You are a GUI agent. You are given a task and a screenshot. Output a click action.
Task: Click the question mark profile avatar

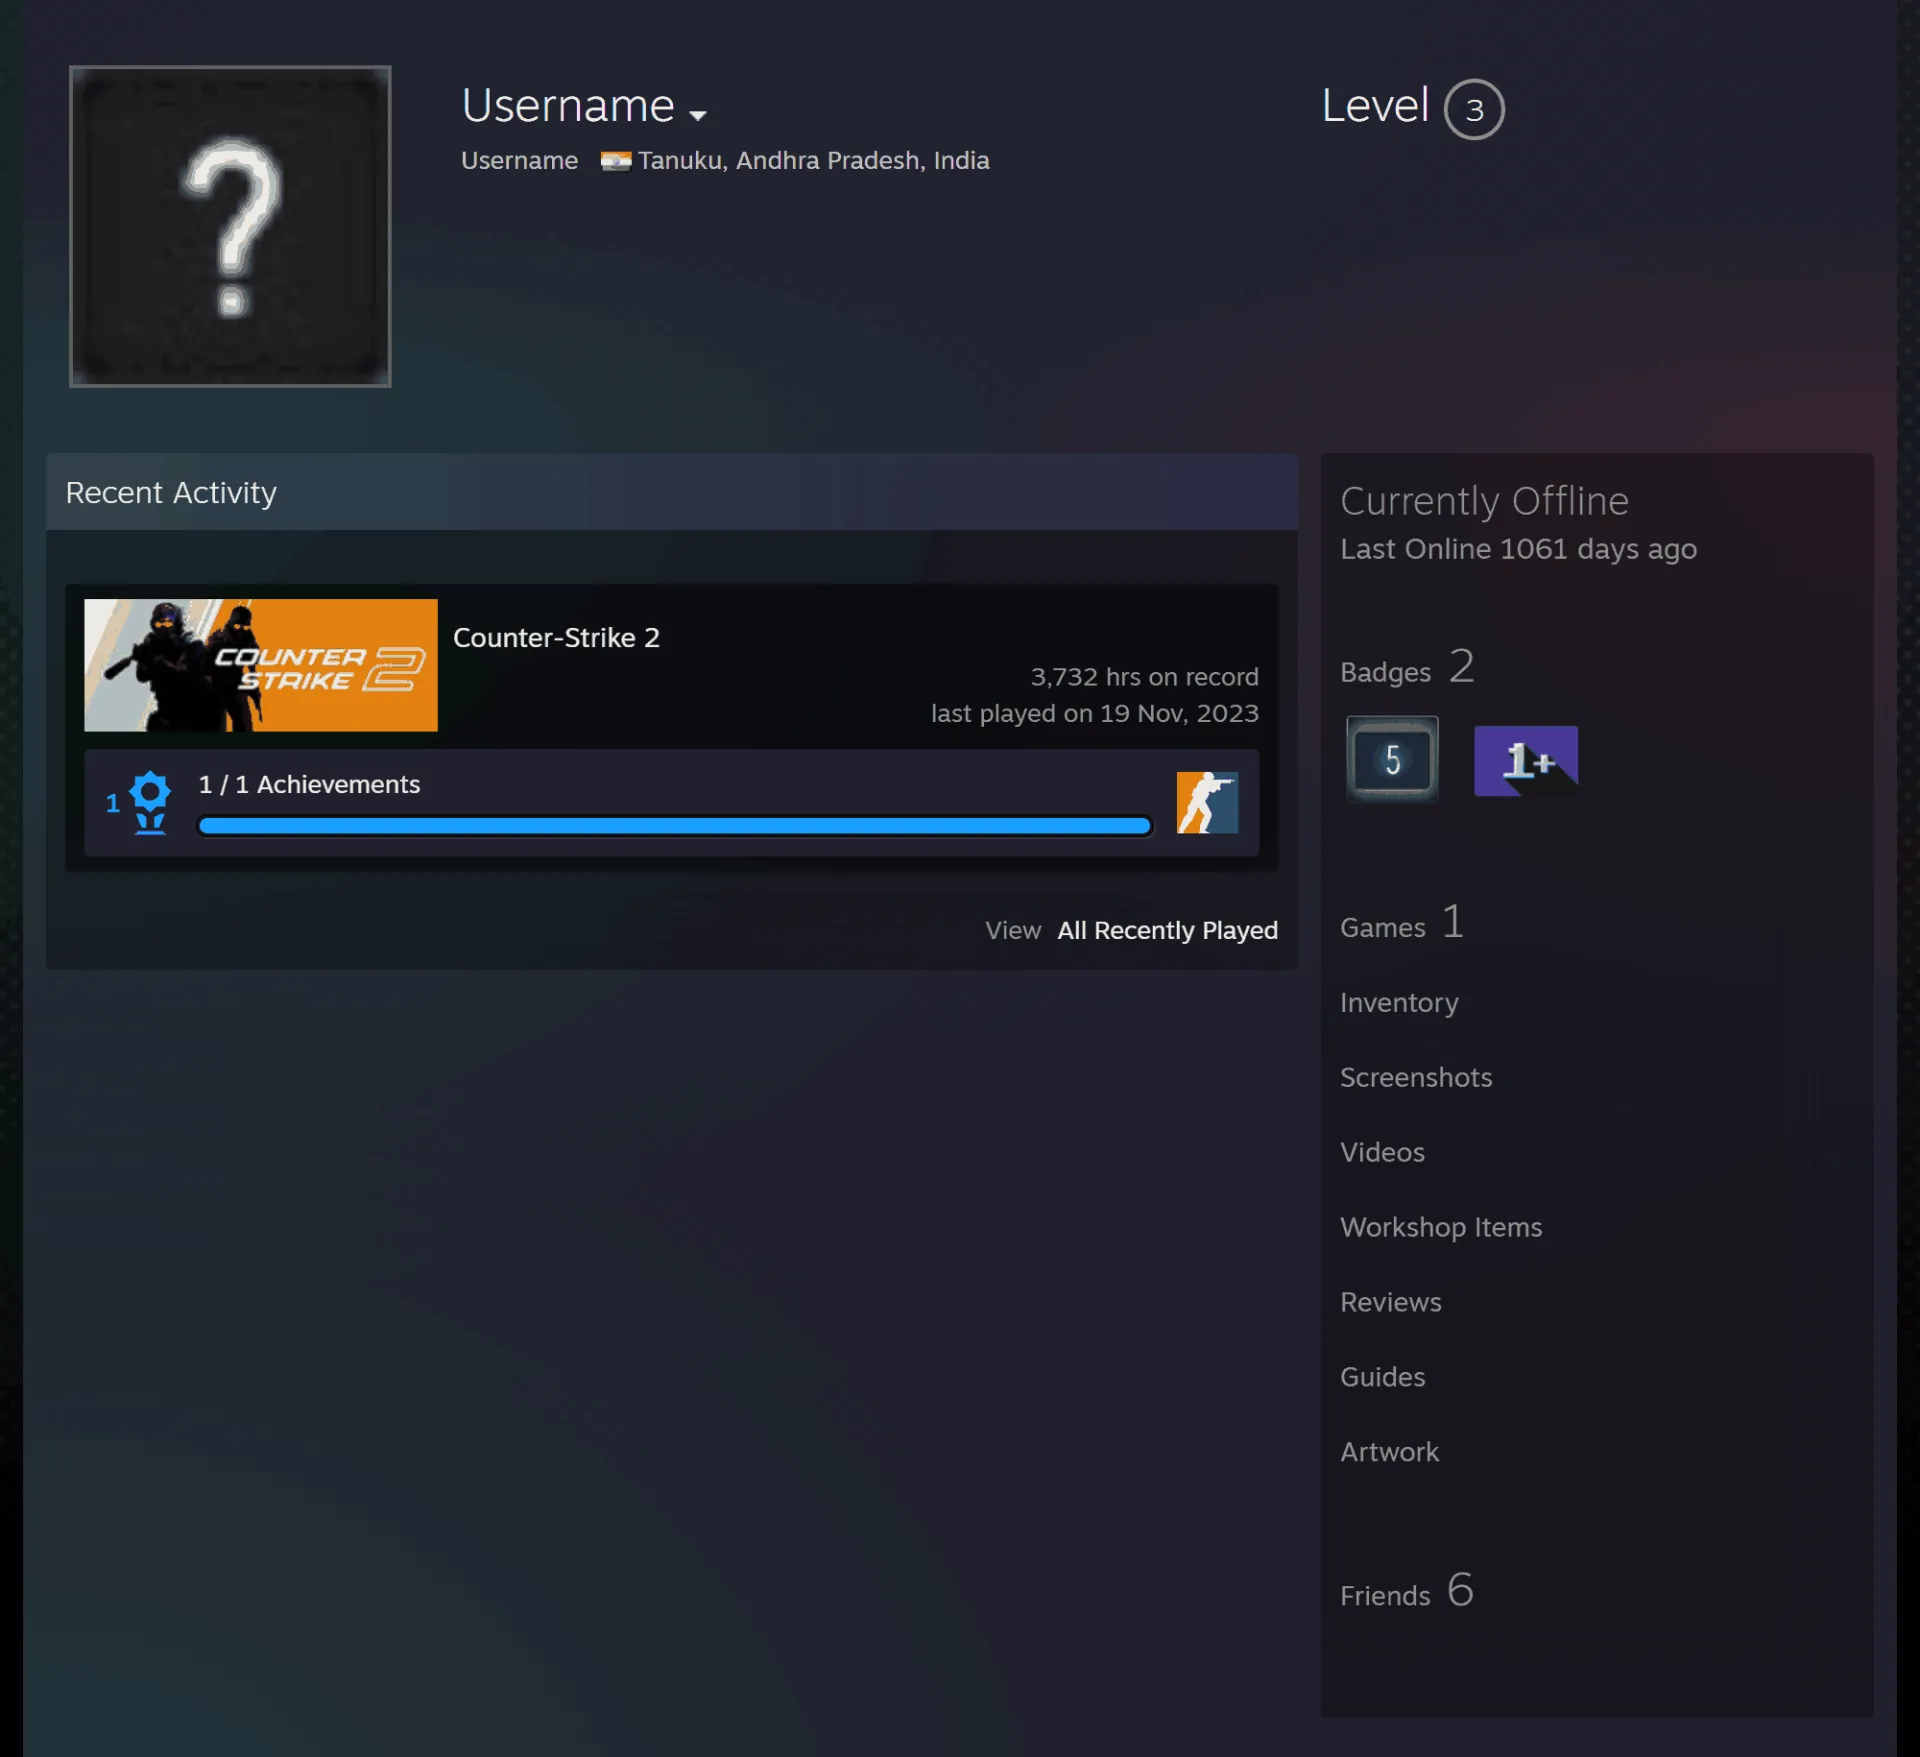coord(230,226)
